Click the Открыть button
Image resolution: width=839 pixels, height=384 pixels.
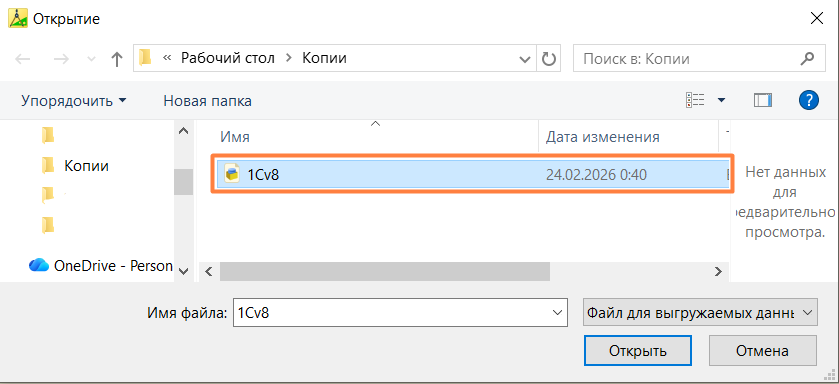click(638, 351)
